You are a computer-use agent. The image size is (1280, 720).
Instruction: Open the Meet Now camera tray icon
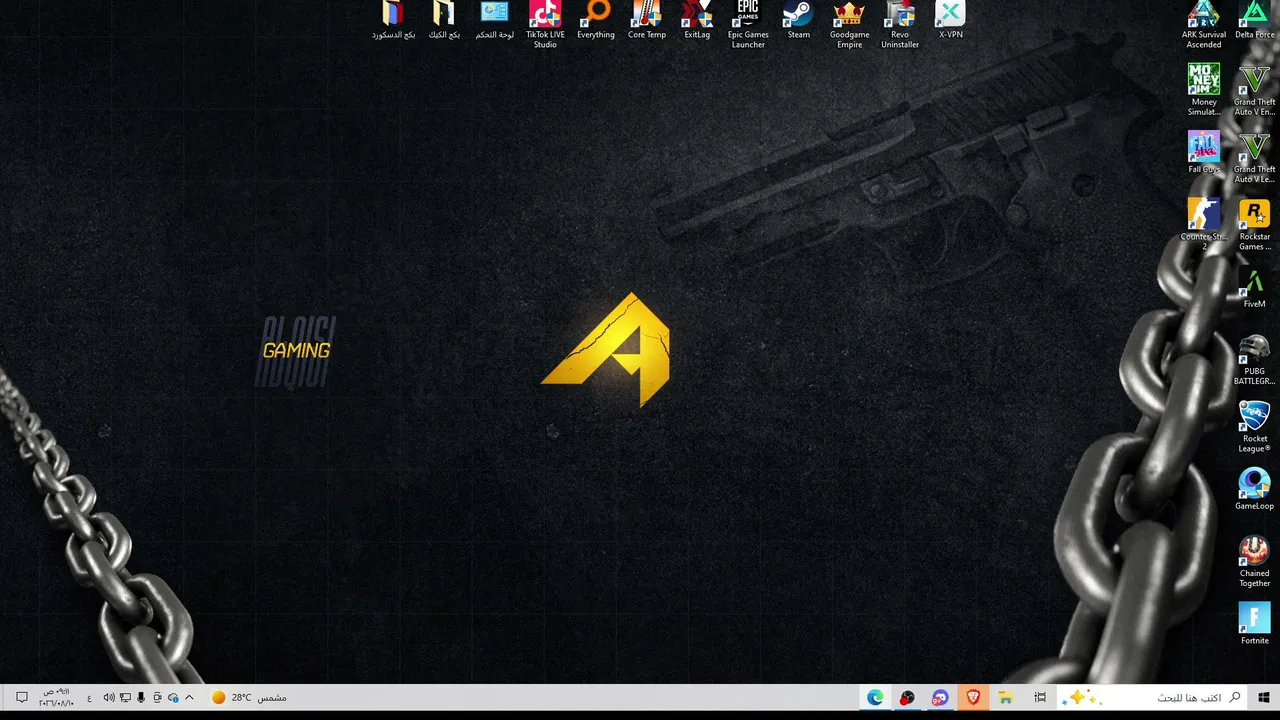(x=157, y=697)
